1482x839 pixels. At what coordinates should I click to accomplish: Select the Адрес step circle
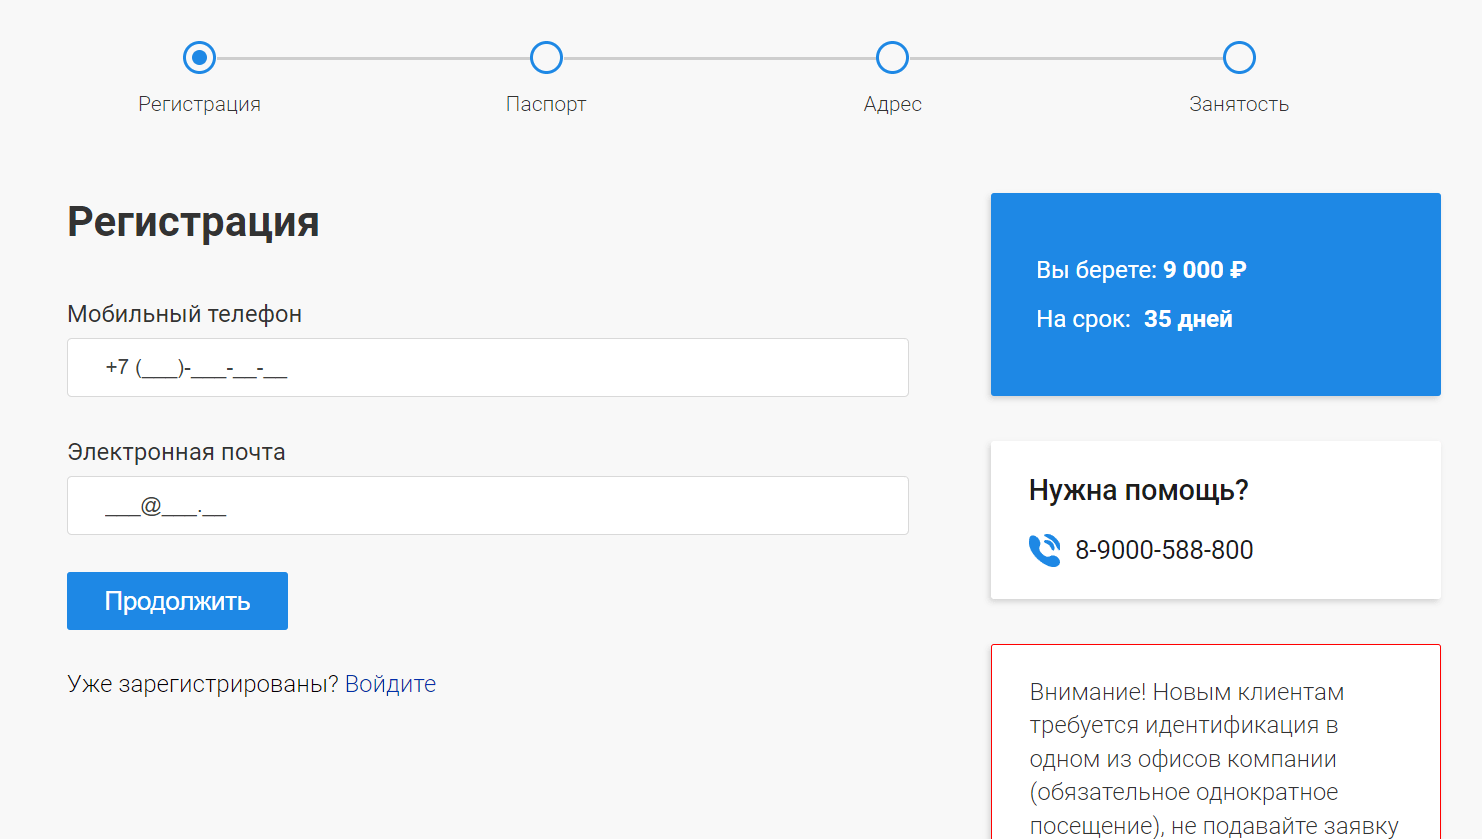[892, 58]
